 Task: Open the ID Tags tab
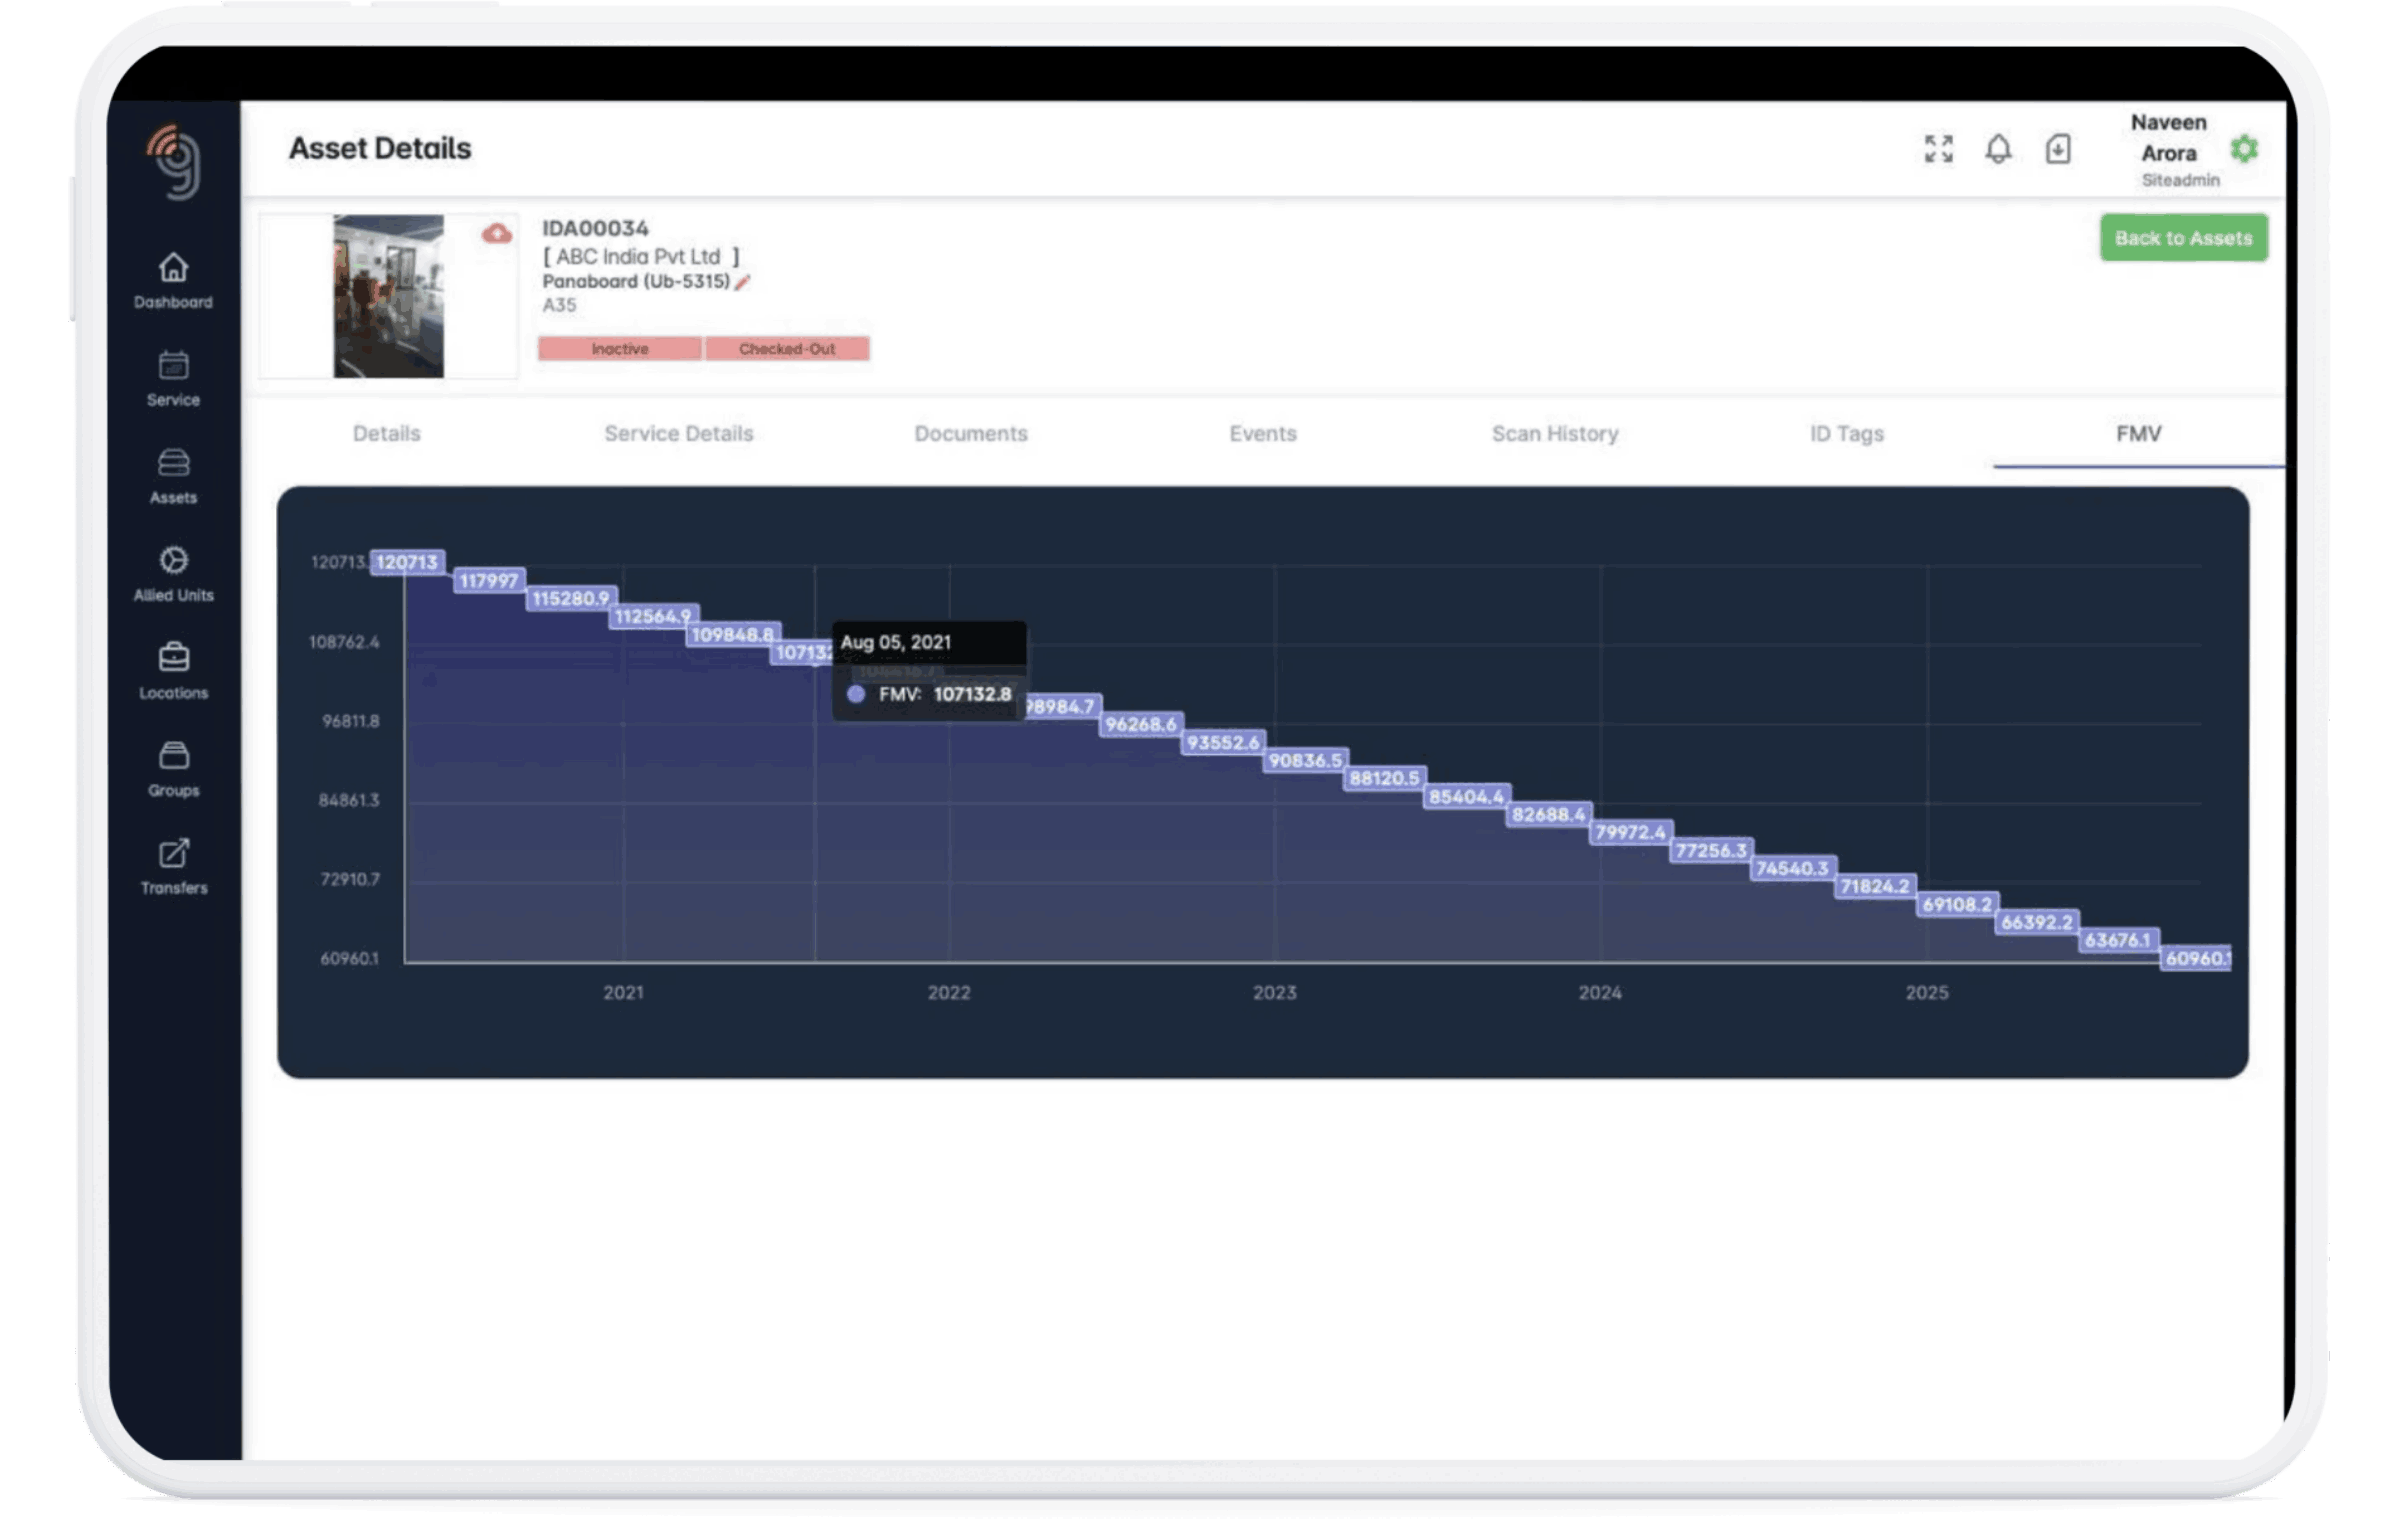coord(1846,433)
